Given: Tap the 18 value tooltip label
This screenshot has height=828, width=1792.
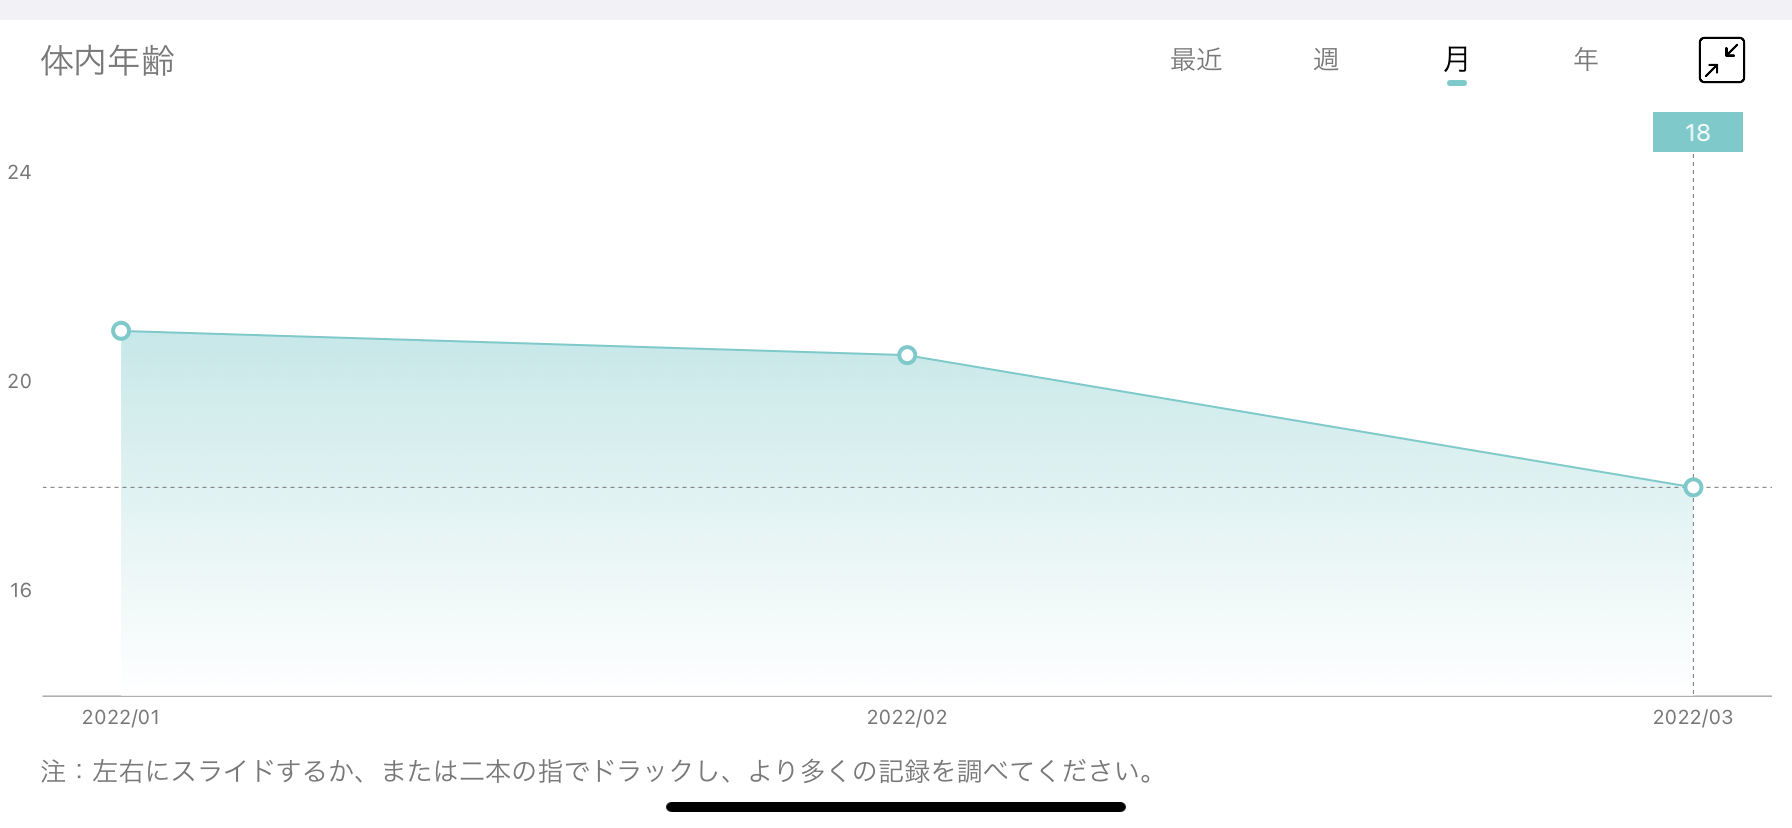Looking at the screenshot, I should point(1697,132).
